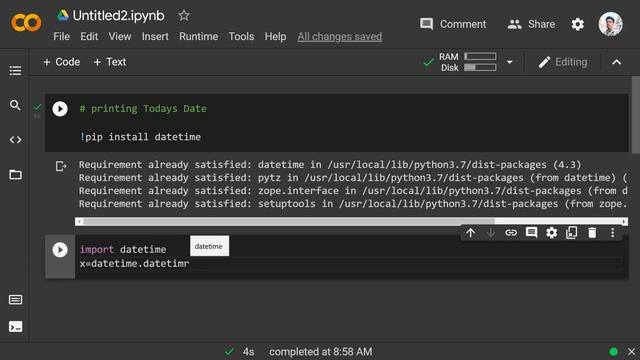Image resolution: width=640 pixels, height=360 pixels.
Task: Open the Colab logo home link
Action: (27, 23)
